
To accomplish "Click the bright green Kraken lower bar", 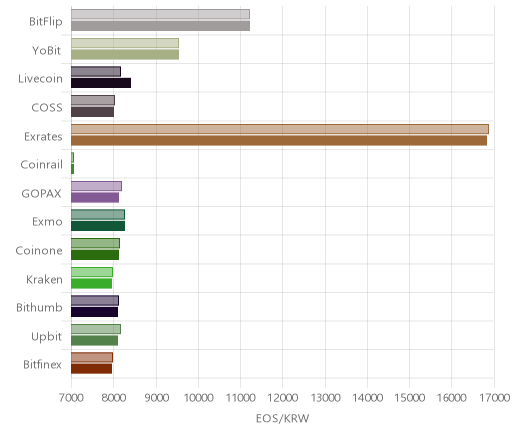I will [91, 284].
